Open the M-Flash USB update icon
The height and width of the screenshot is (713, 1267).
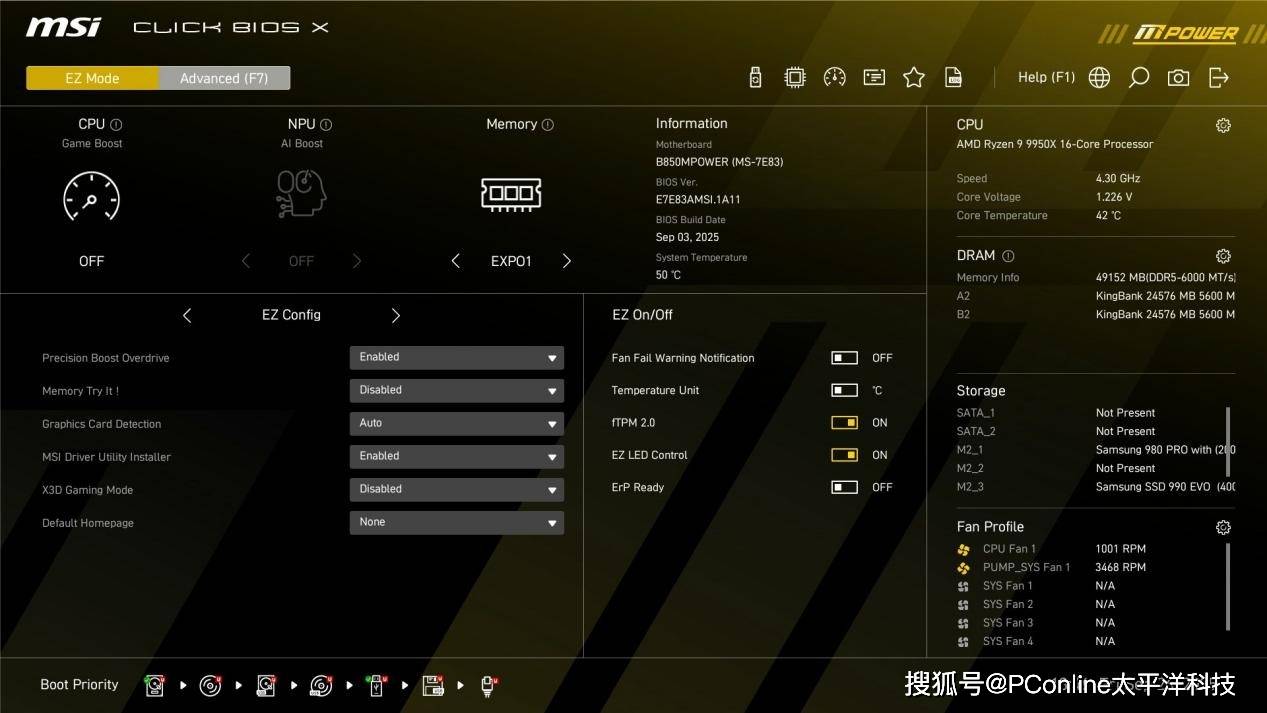point(755,78)
